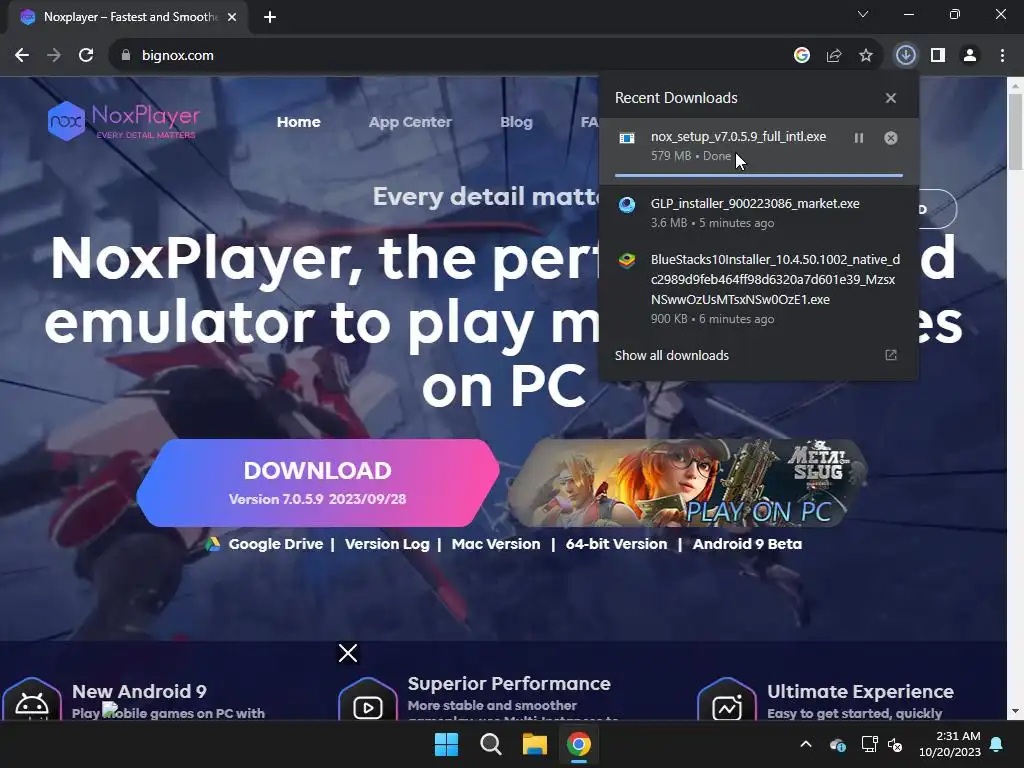Open the notifications bell icon
Viewport: 1024px width, 768px height.
click(997, 744)
